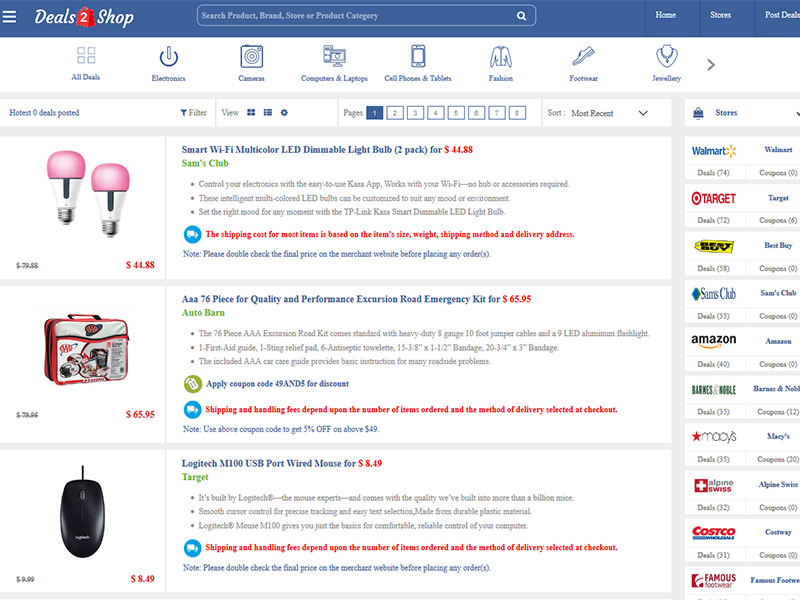Viewport: 800px width, 600px height.
Task: Click the Stores sidebar shop icon
Action: [698, 113]
